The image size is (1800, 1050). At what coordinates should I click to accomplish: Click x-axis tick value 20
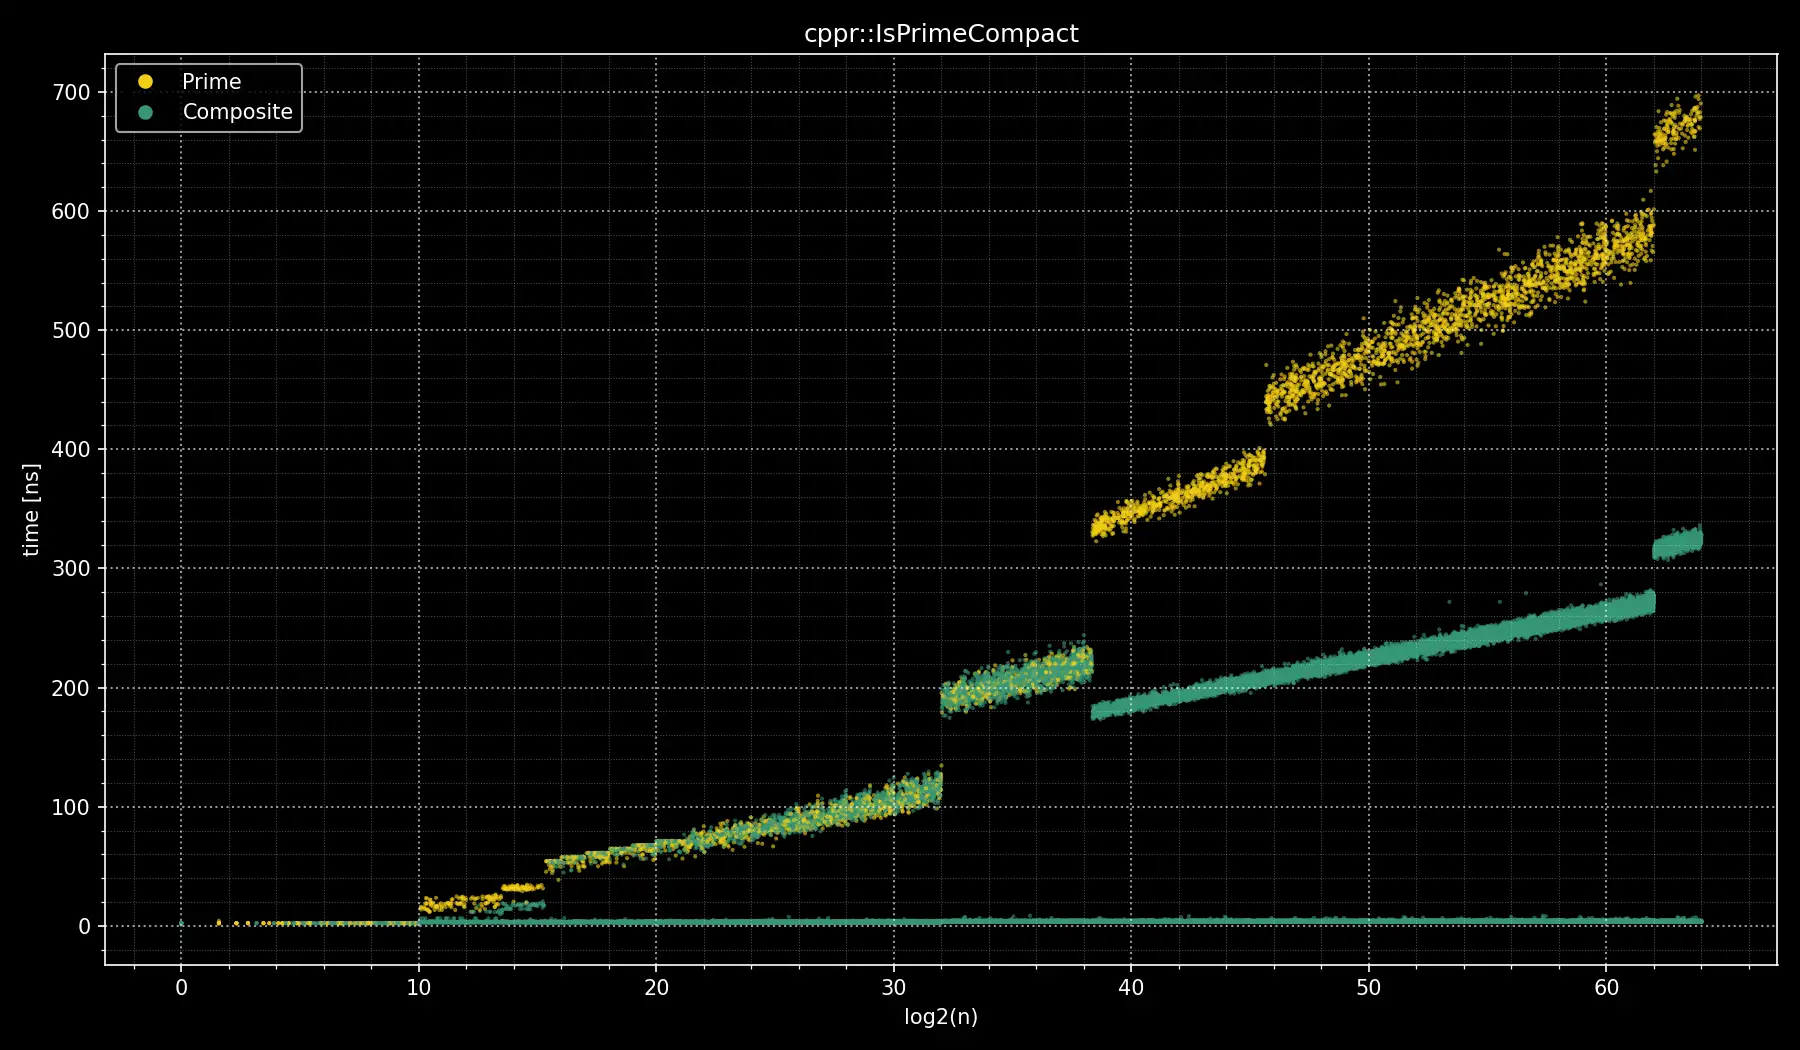(x=656, y=988)
